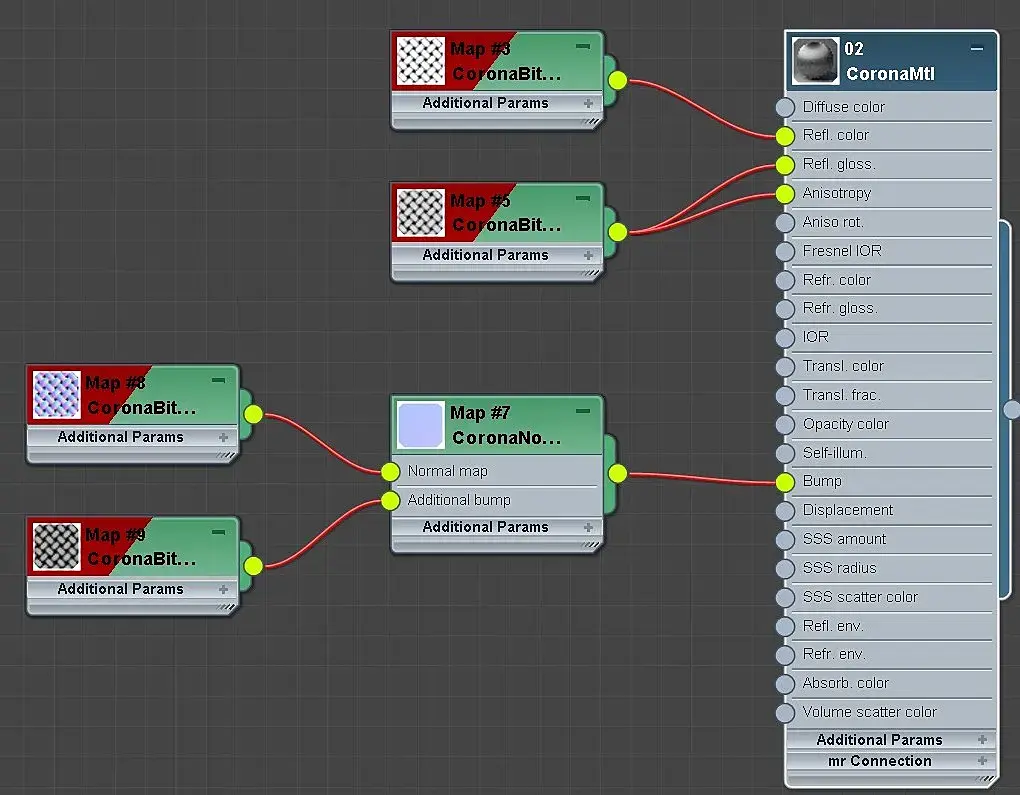This screenshot has height=795, width=1020.
Task: Click the Map #9 output socket
Action: 253,566
